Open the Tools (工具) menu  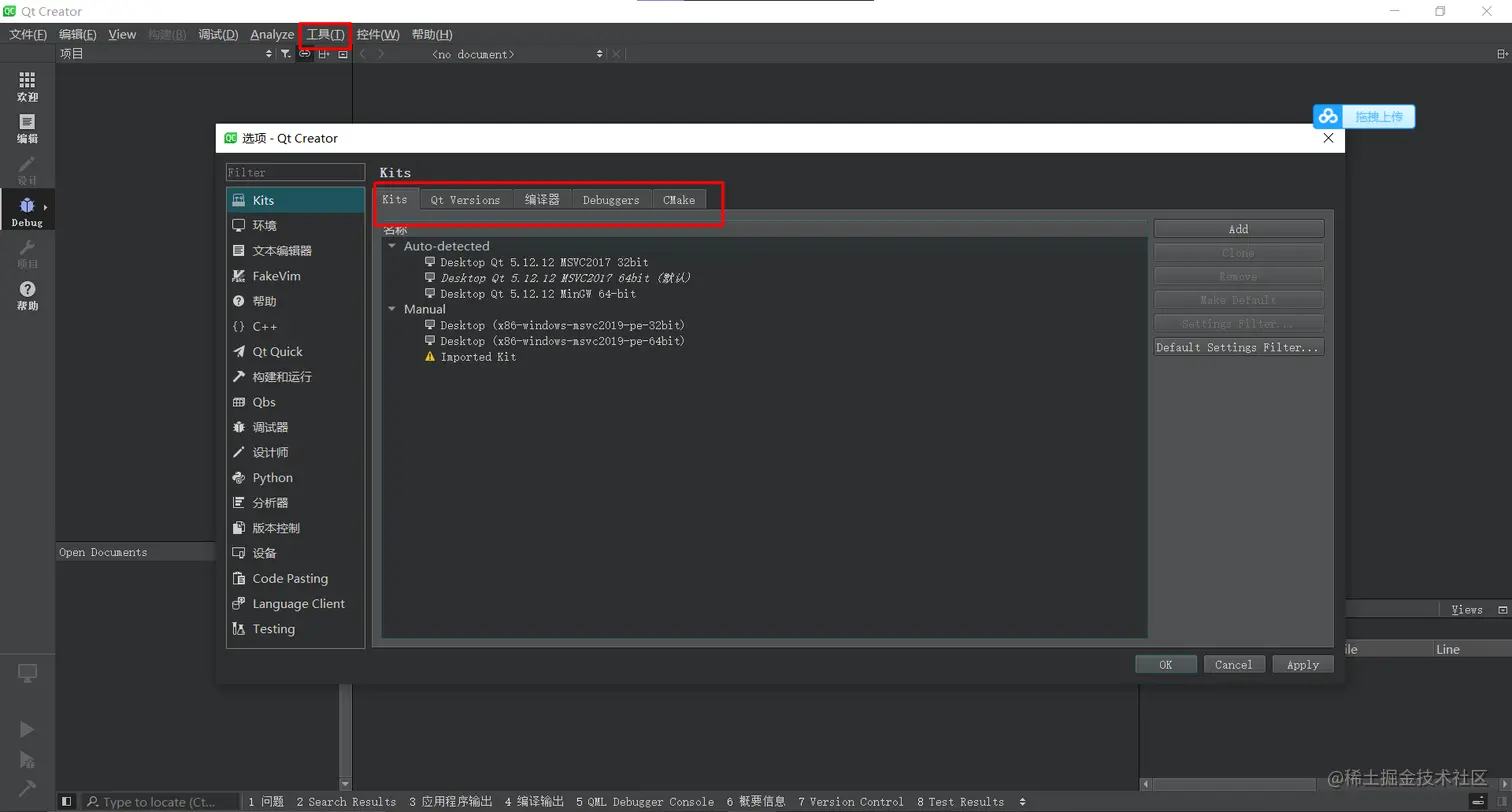(x=325, y=35)
